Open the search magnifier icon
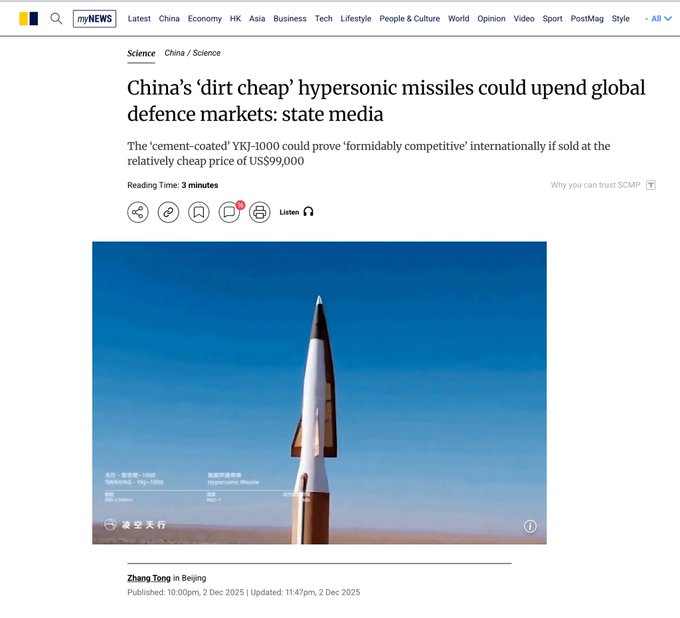Viewport: 680px width, 618px height. 56,18
